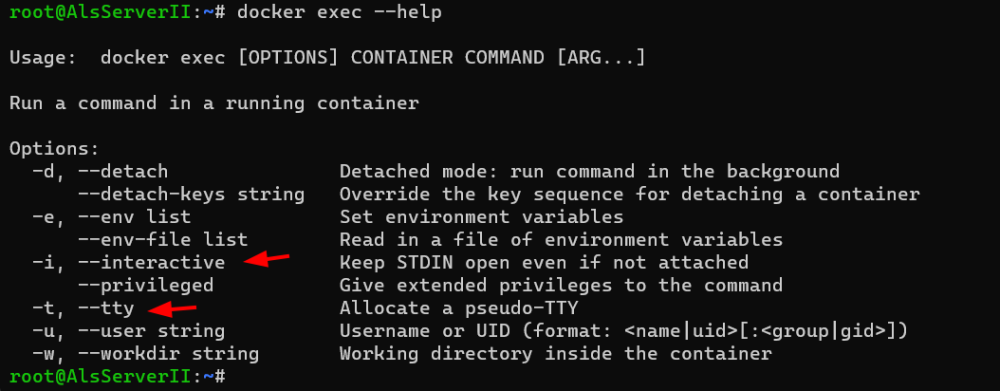Click the -u, --user string option
Image resolution: width=1000 pixels, height=391 pixels.
pos(129,331)
